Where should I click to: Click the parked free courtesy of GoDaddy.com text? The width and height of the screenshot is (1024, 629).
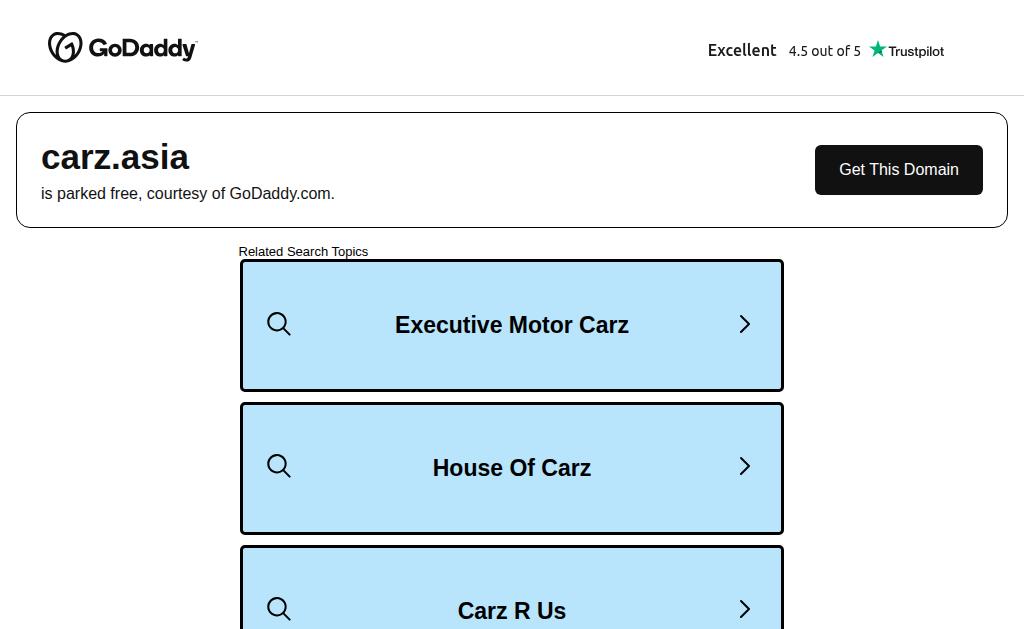[x=187, y=193]
